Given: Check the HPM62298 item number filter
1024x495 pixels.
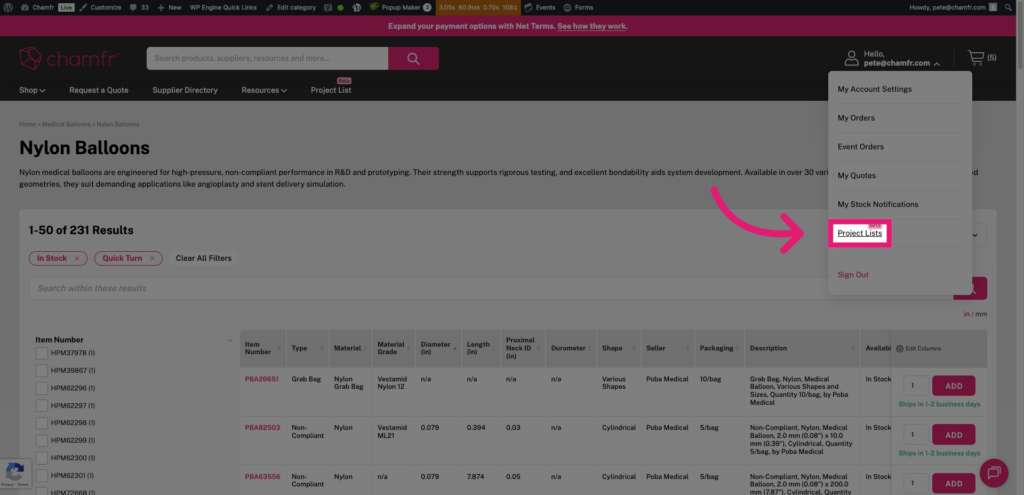Looking at the screenshot, I should (x=42, y=423).
